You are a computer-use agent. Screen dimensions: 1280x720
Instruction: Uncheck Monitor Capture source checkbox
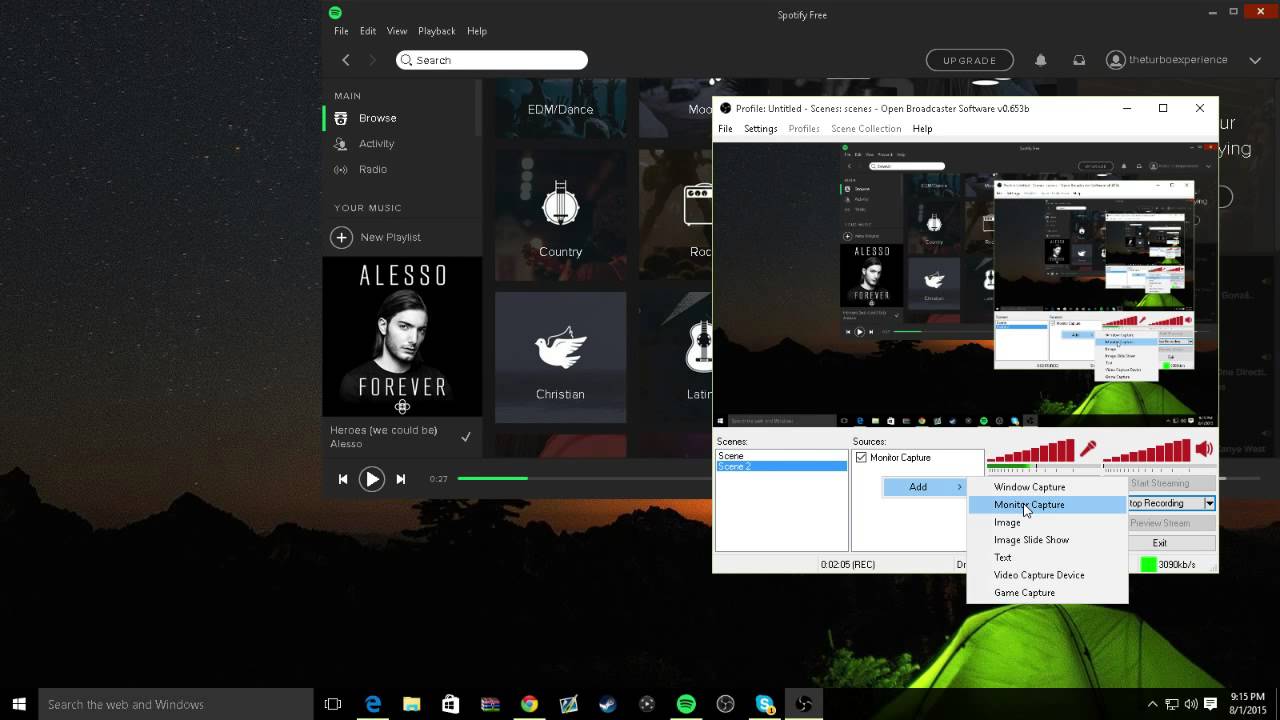tap(861, 458)
